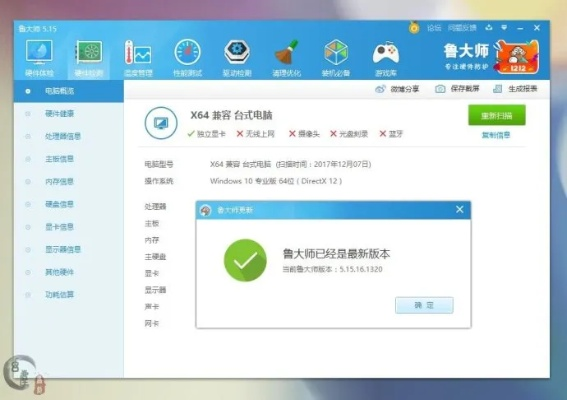
Task: Open the 性能测试 performance test gauge icon
Action: 187,58
